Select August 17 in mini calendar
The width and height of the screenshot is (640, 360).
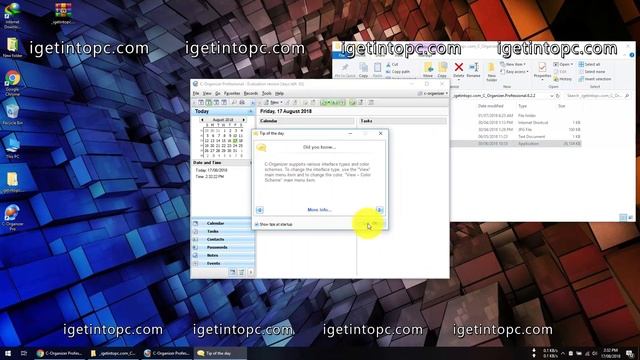click(235, 141)
